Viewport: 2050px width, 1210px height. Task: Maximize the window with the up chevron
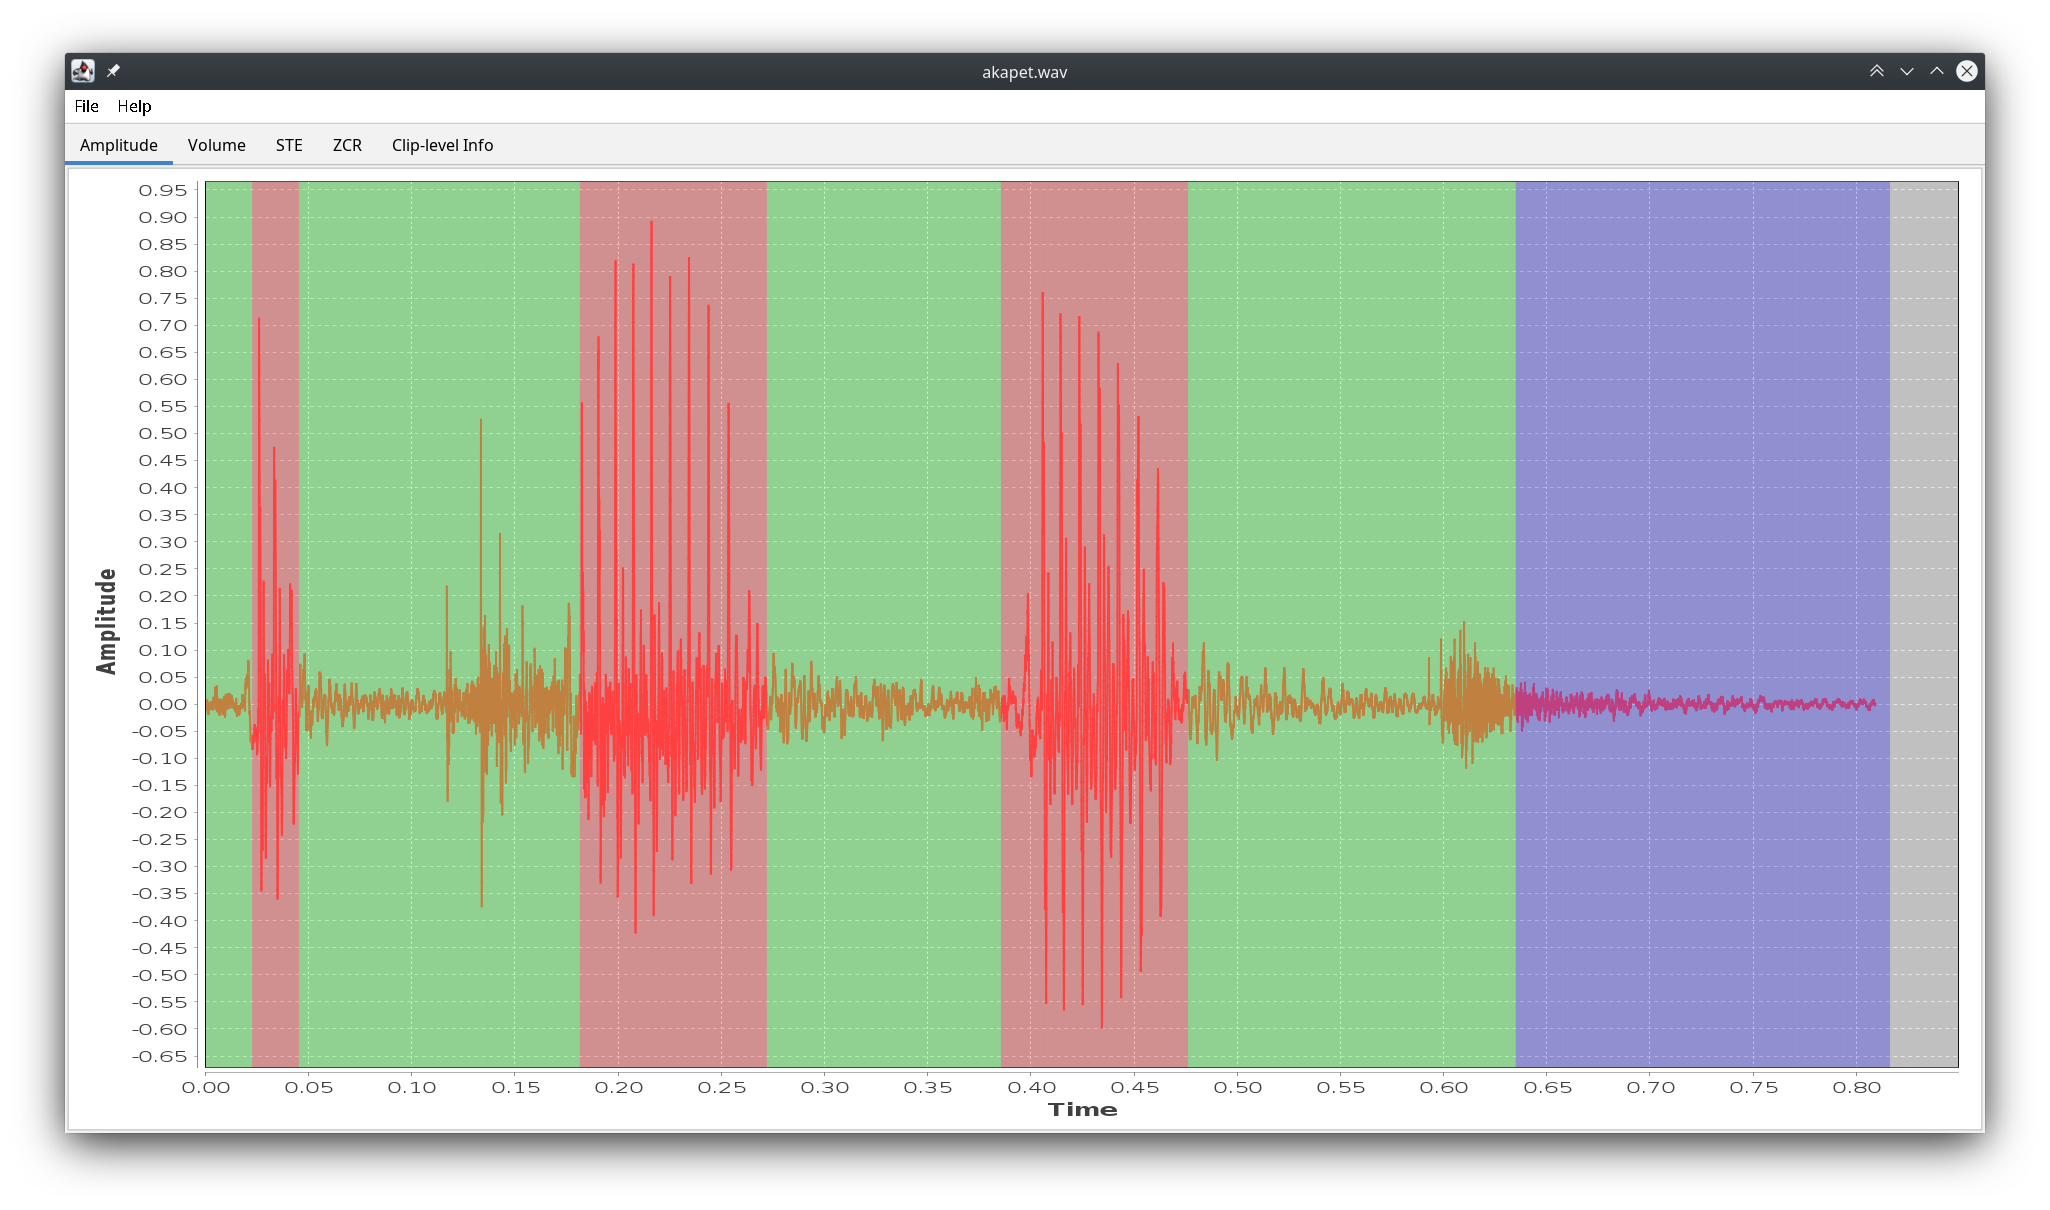pos(1936,71)
